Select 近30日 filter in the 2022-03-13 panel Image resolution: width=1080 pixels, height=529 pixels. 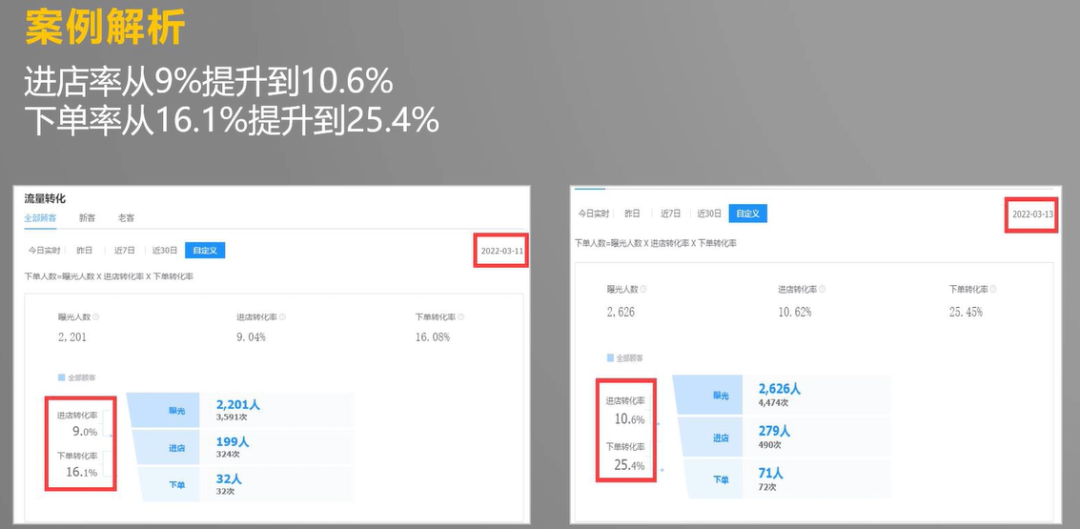click(709, 214)
